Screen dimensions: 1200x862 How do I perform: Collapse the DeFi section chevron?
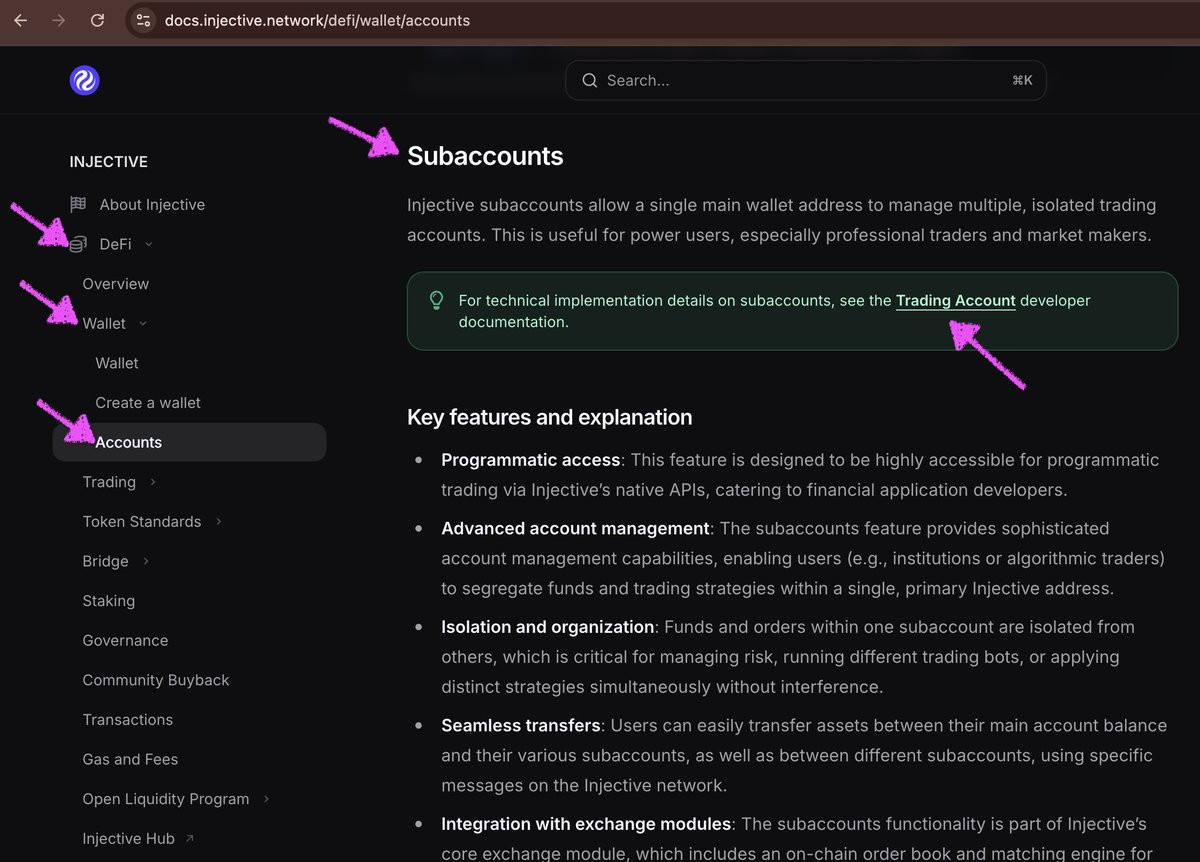point(149,244)
